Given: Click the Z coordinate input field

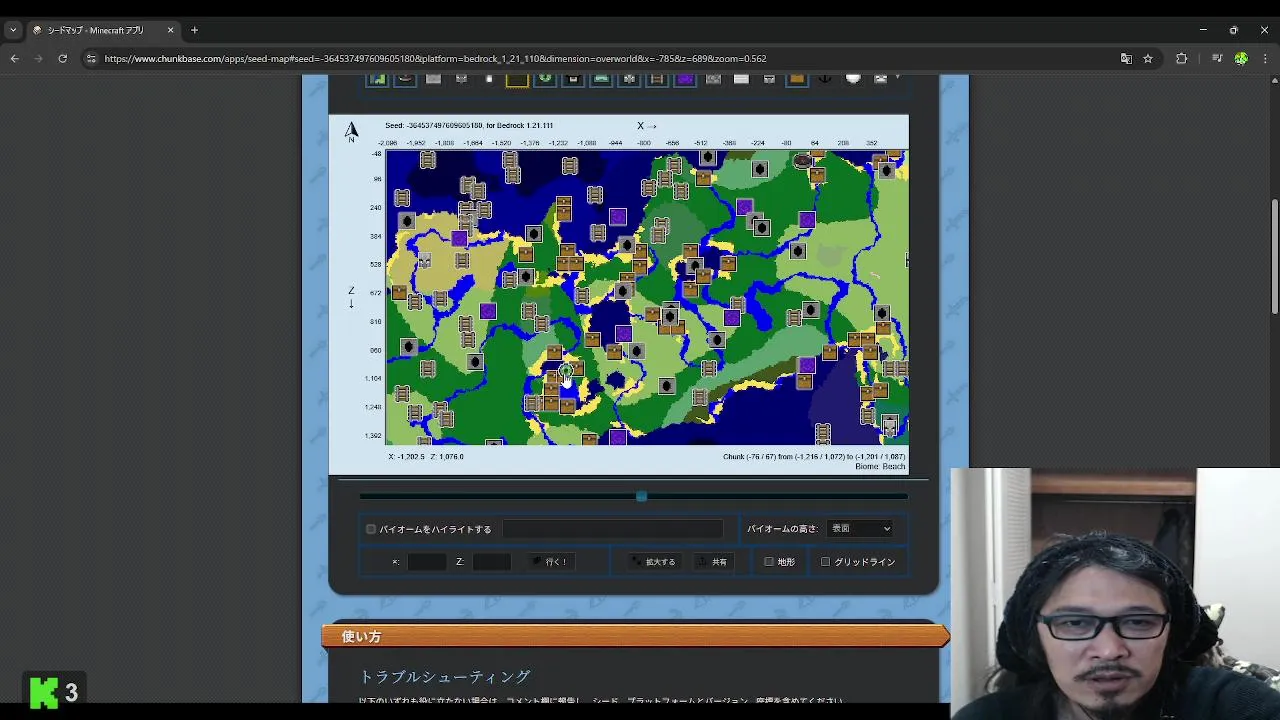Looking at the screenshot, I should pyautogui.click(x=492, y=562).
